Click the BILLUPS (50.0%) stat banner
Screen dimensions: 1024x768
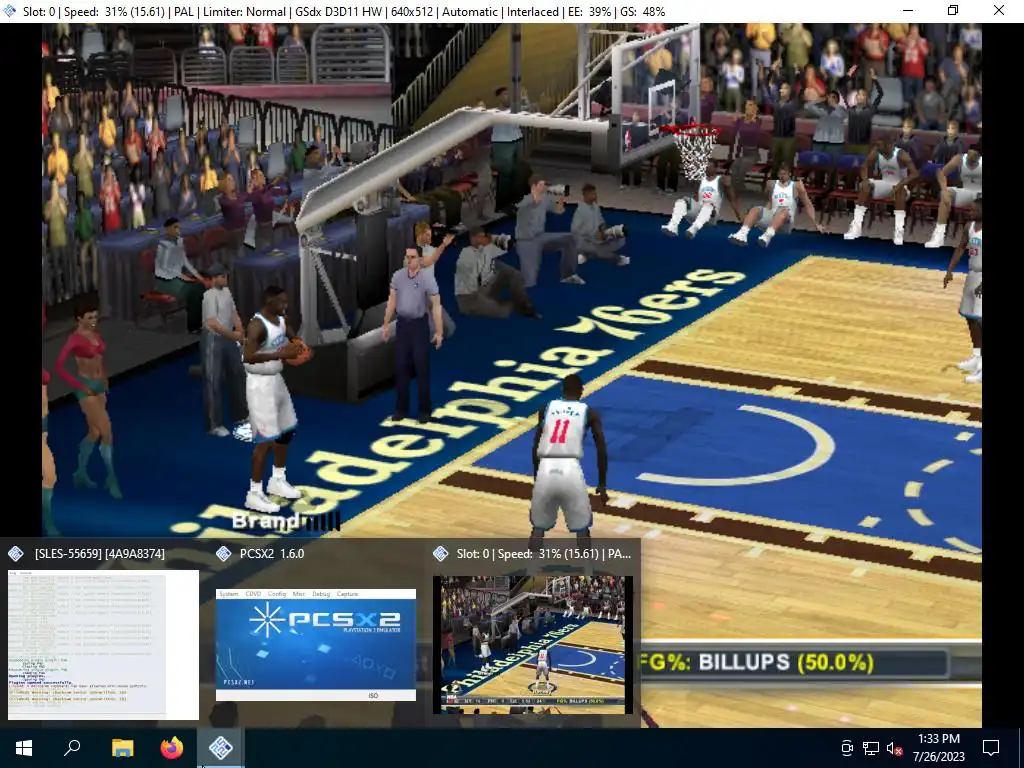coord(792,662)
